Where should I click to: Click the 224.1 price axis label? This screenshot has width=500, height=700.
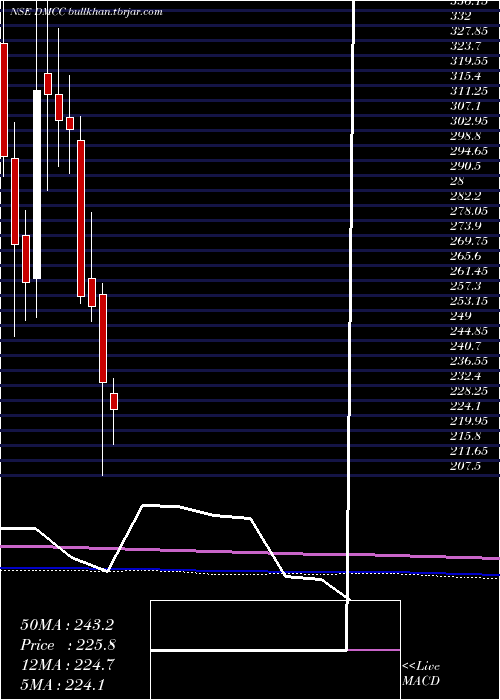pos(465,406)
